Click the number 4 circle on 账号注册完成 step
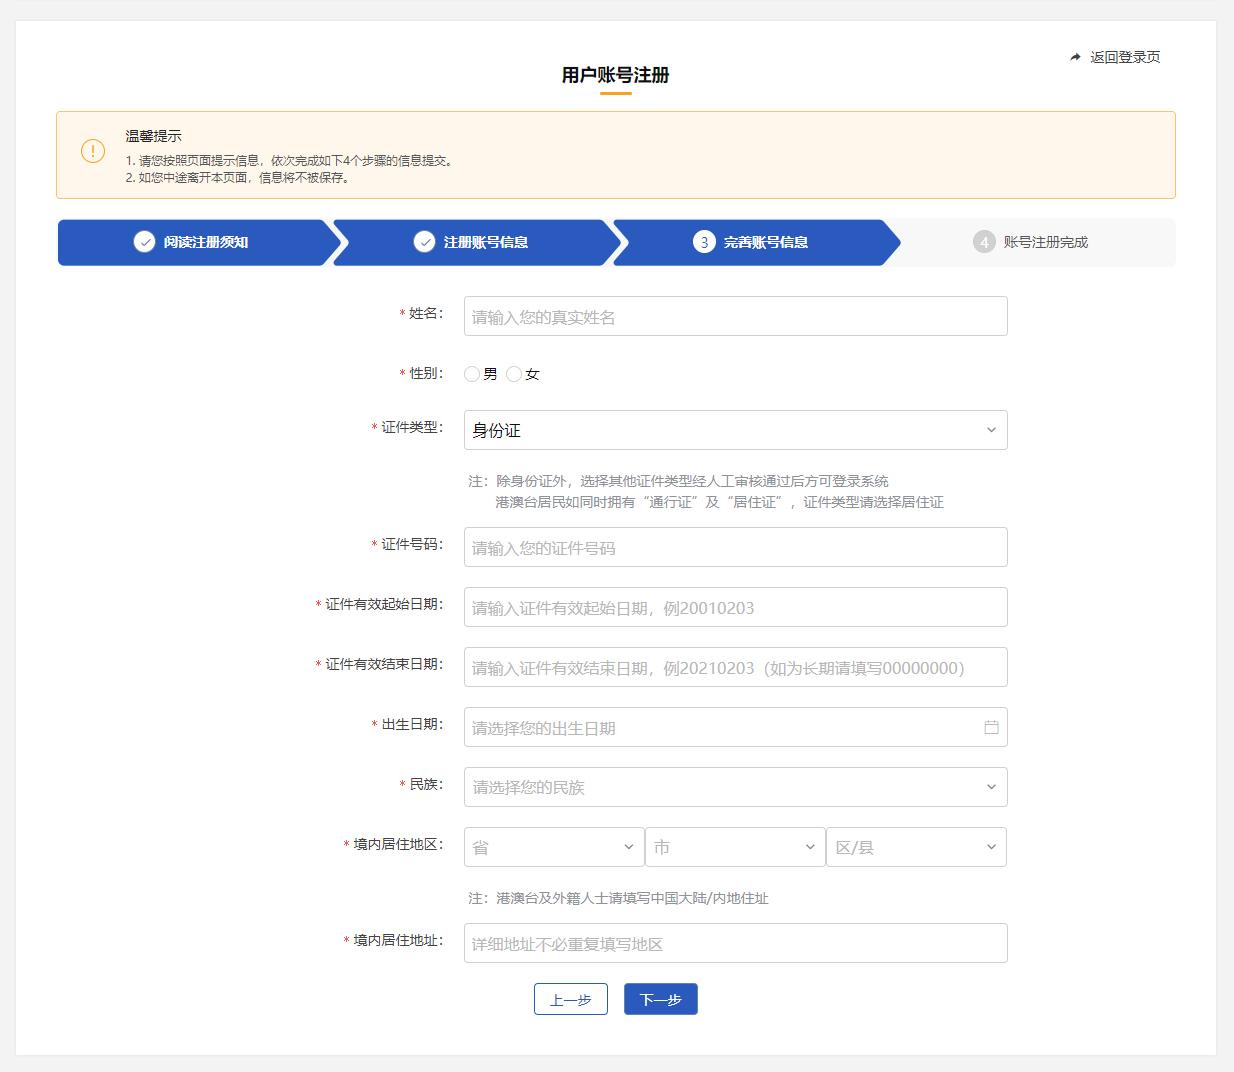Screen dimensions: 1234x1072 [984, 242]
